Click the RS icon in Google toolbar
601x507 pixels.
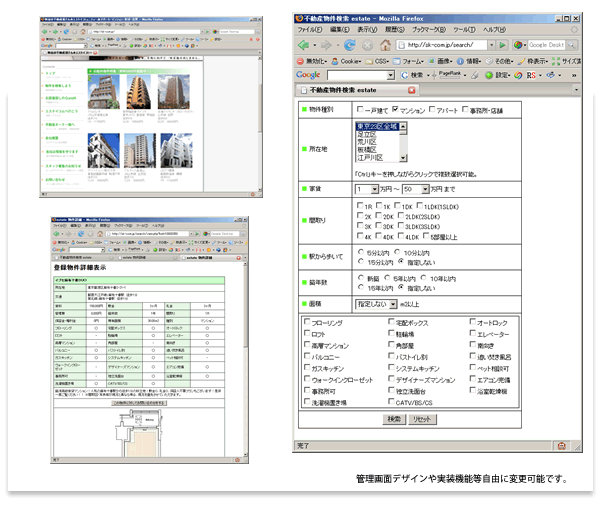click(531, 75)
